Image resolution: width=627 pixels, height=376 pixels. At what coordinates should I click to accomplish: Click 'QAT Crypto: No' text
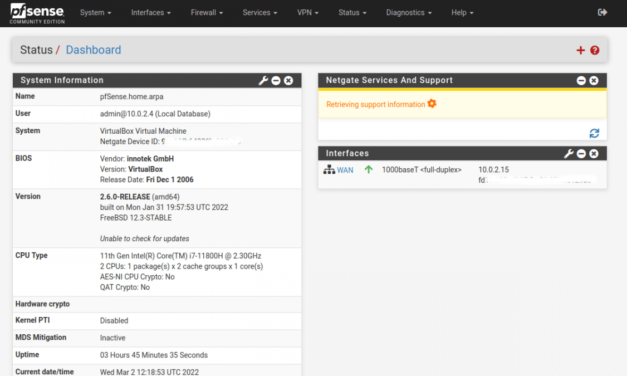click(125, 287)
